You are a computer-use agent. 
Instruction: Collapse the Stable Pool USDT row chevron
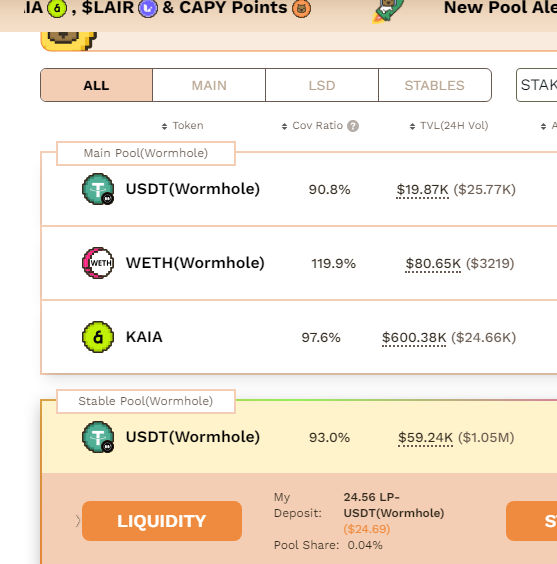(78, 521)
